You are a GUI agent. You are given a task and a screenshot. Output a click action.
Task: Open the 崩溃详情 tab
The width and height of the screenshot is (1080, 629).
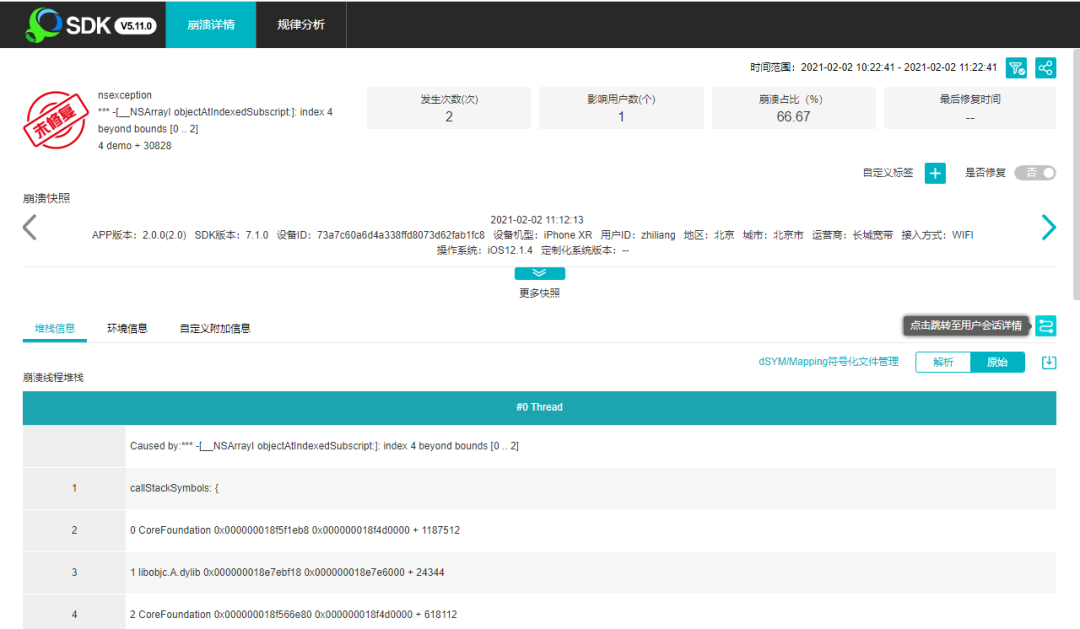pos(211,25)
